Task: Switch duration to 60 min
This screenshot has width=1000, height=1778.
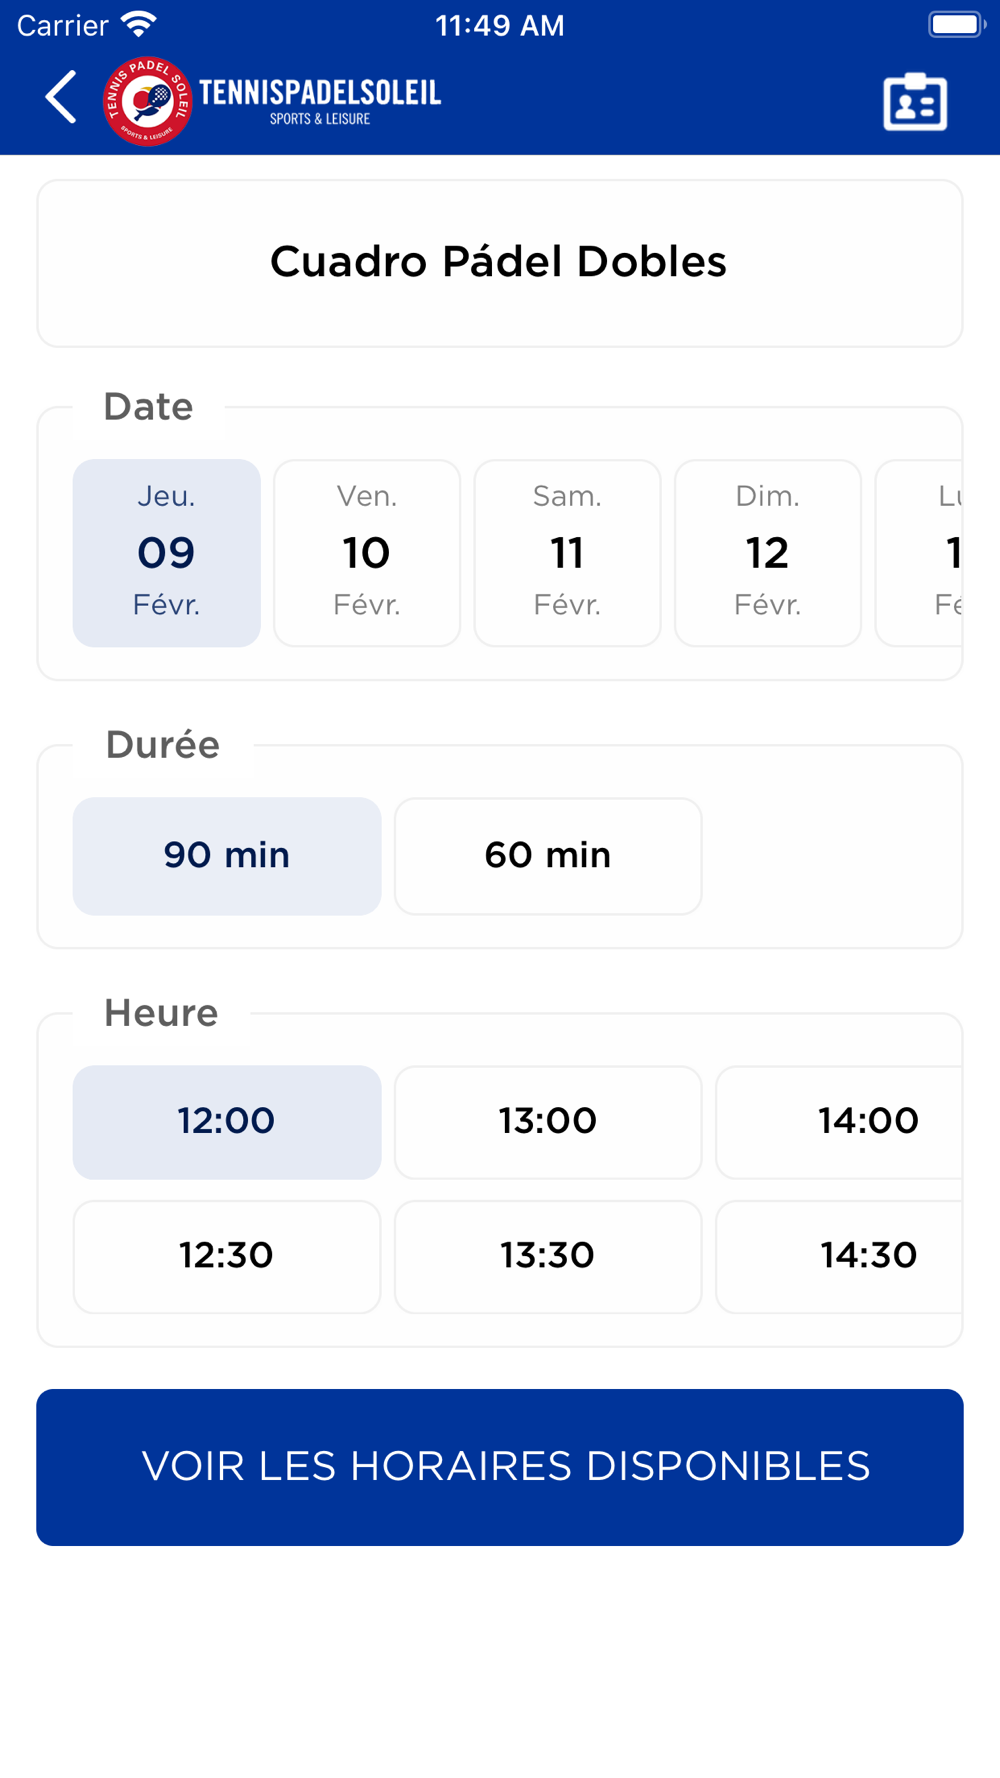Action: pos(548,856)
